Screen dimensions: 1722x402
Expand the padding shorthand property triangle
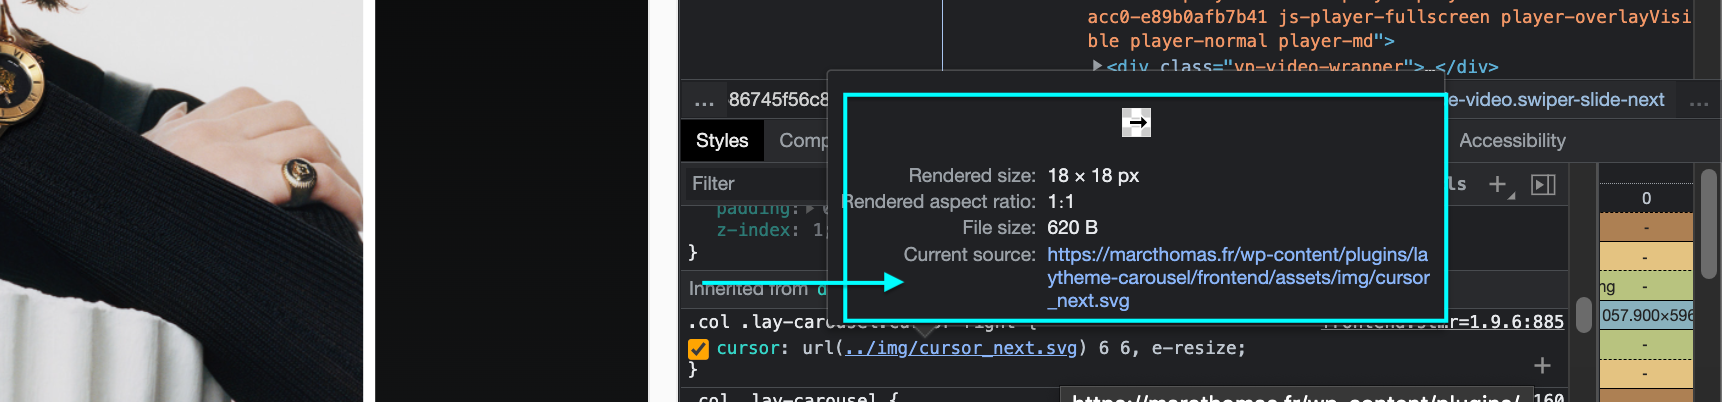pos(810,209)
